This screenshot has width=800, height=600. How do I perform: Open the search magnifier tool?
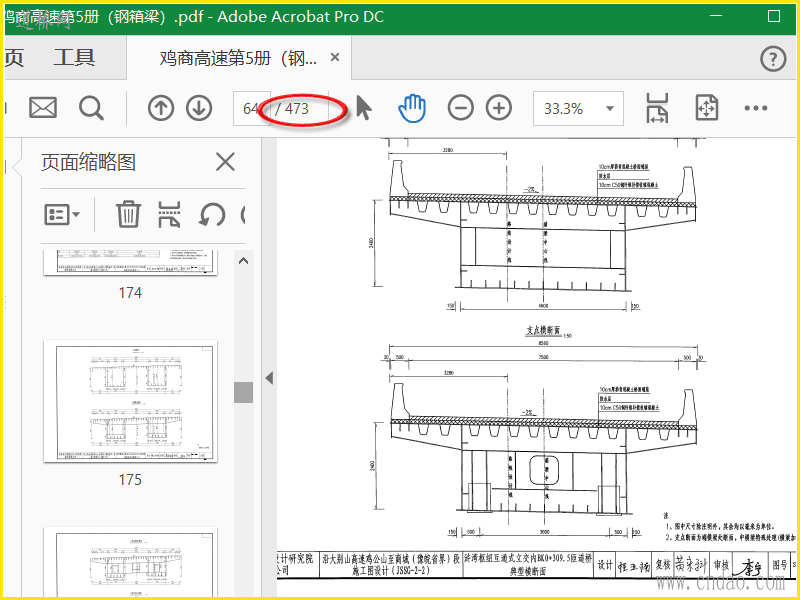(x=91, y=108)
